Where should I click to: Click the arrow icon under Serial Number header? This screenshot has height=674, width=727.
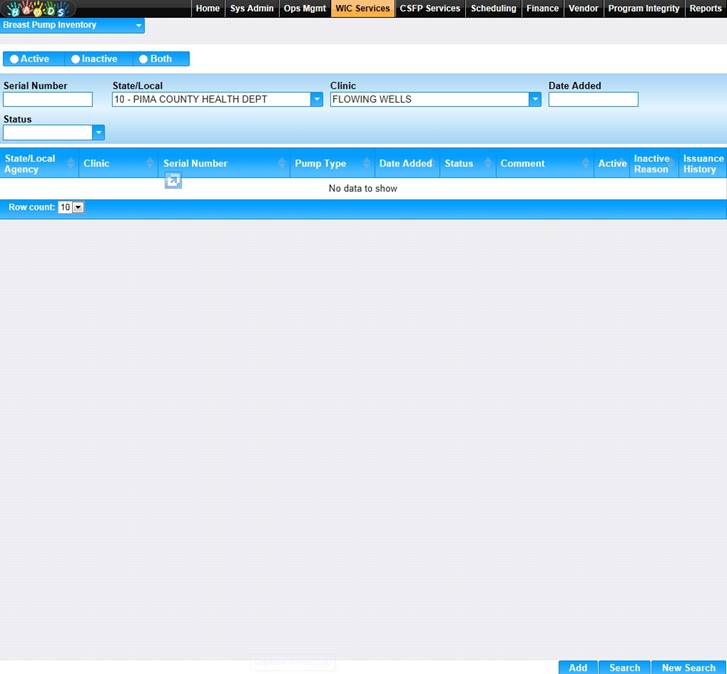point(173,180)
